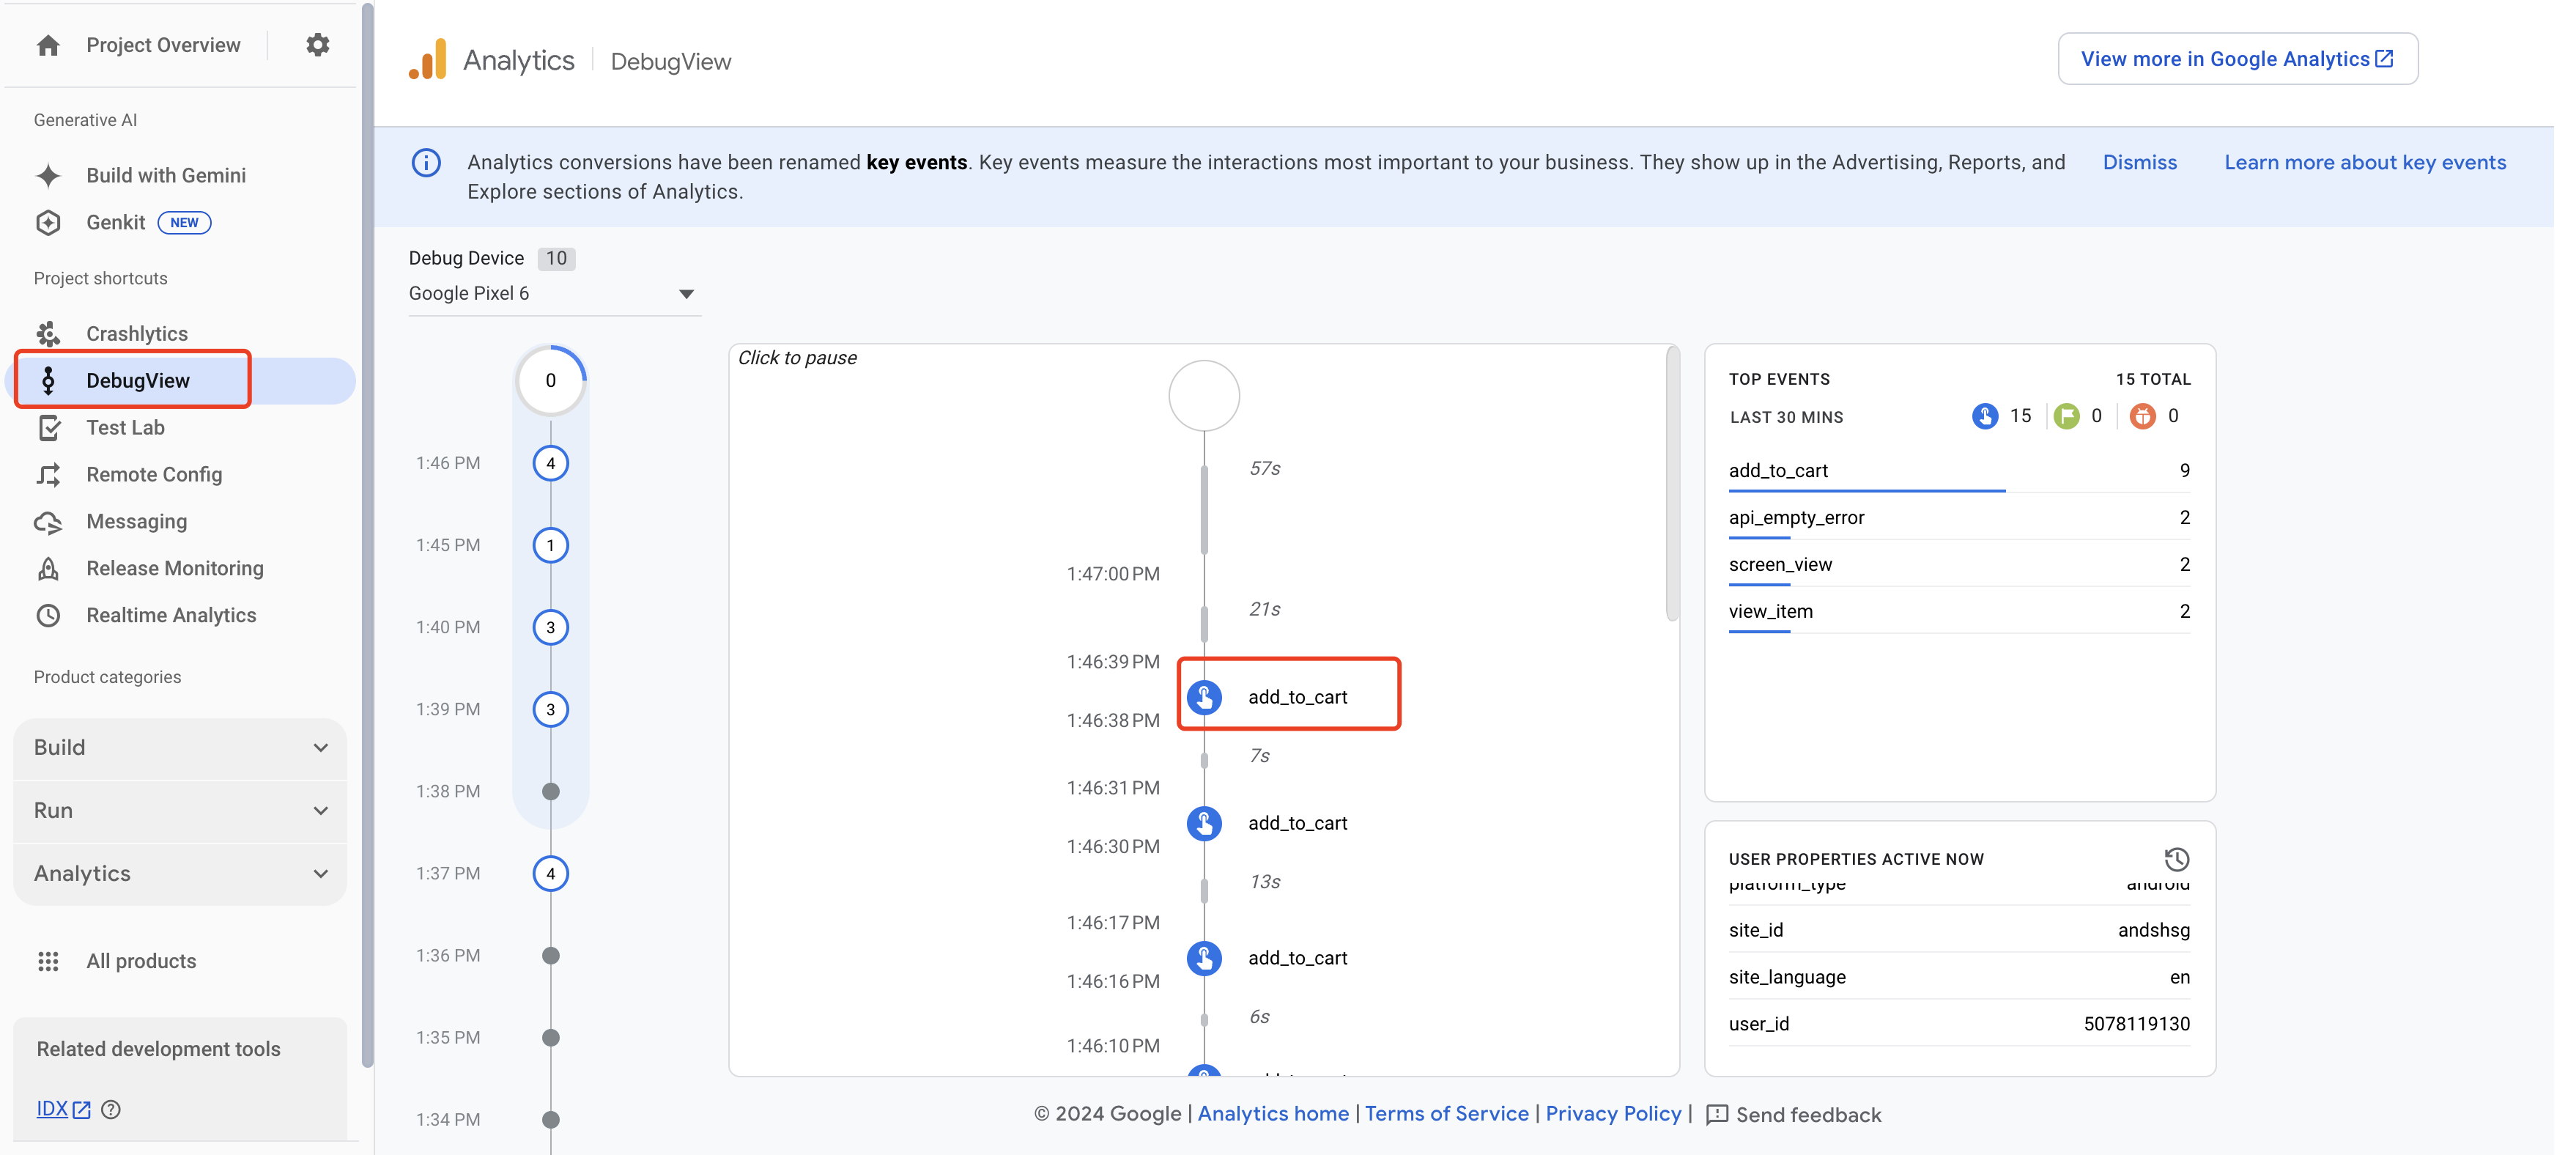
Task: Dismiss the key events banner
Action: tap(2139, 162)
